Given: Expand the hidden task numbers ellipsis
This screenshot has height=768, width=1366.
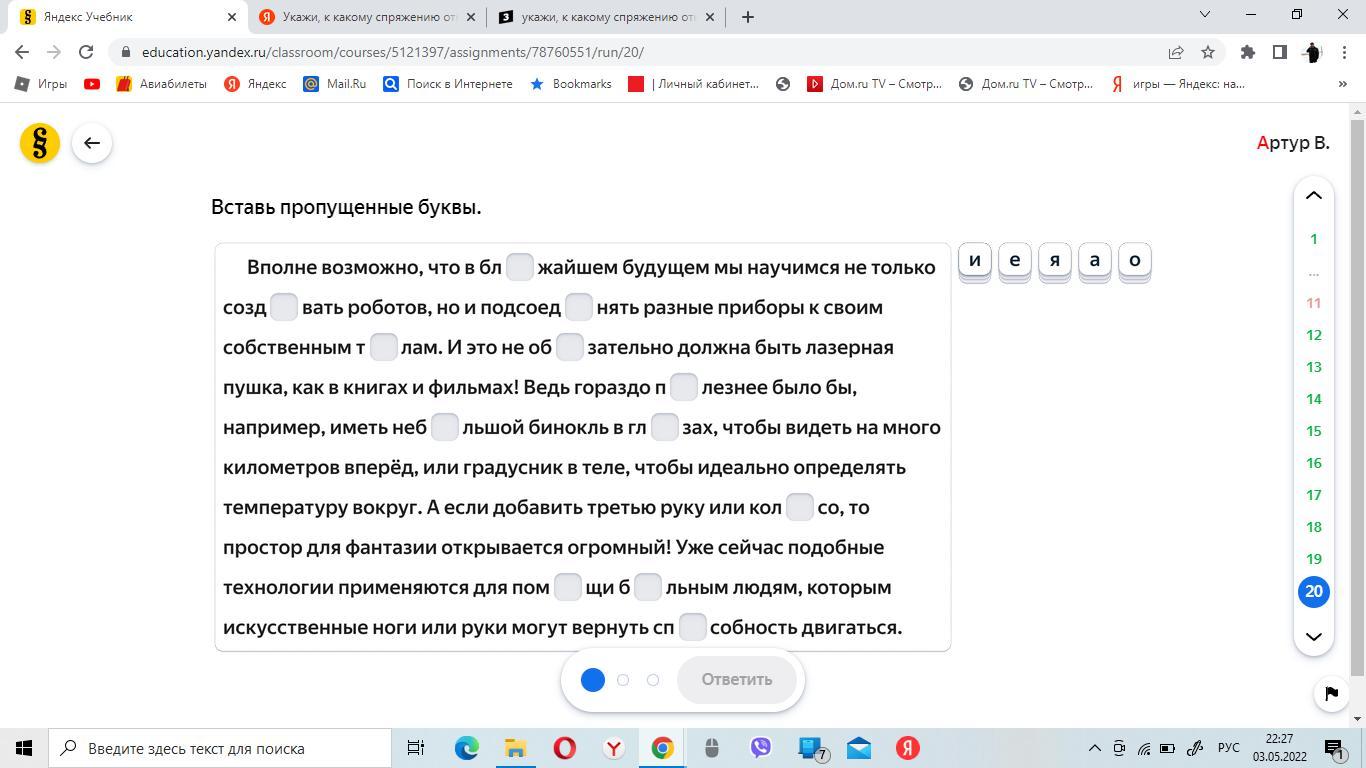Looking at the screenshot, I should (1314, 271).
